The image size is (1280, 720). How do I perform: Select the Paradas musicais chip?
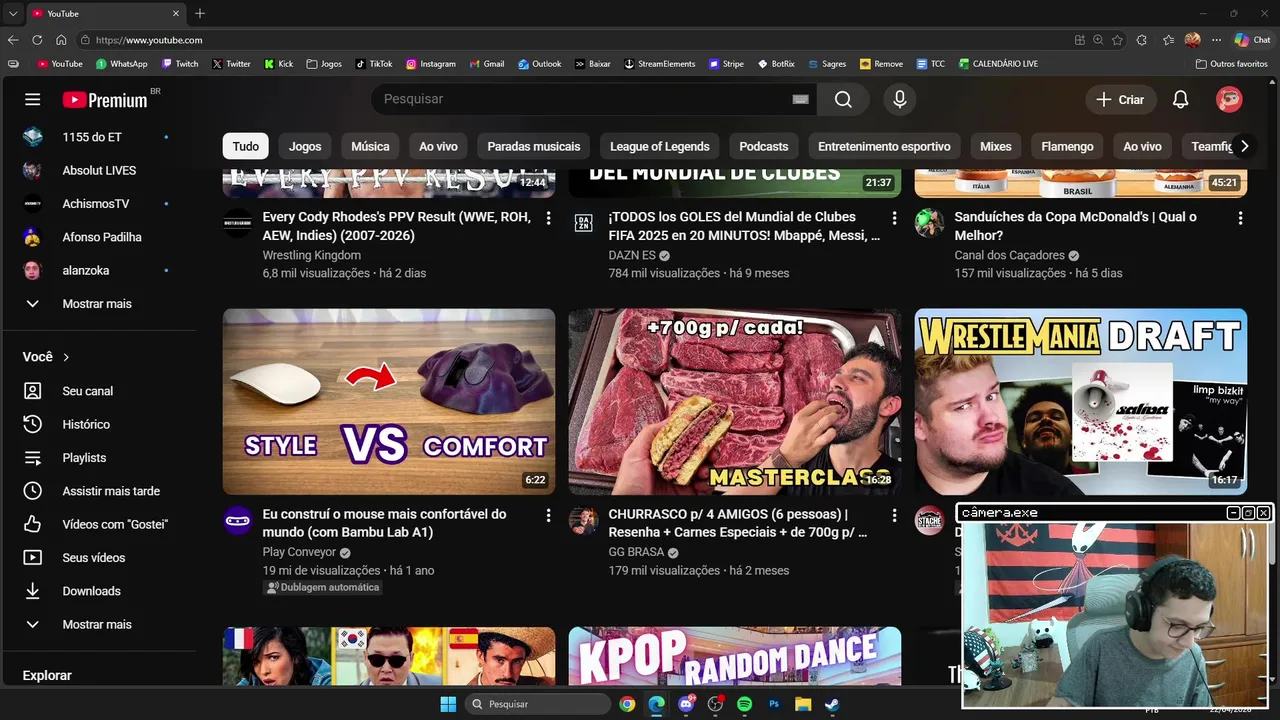[x=534, y=146]
